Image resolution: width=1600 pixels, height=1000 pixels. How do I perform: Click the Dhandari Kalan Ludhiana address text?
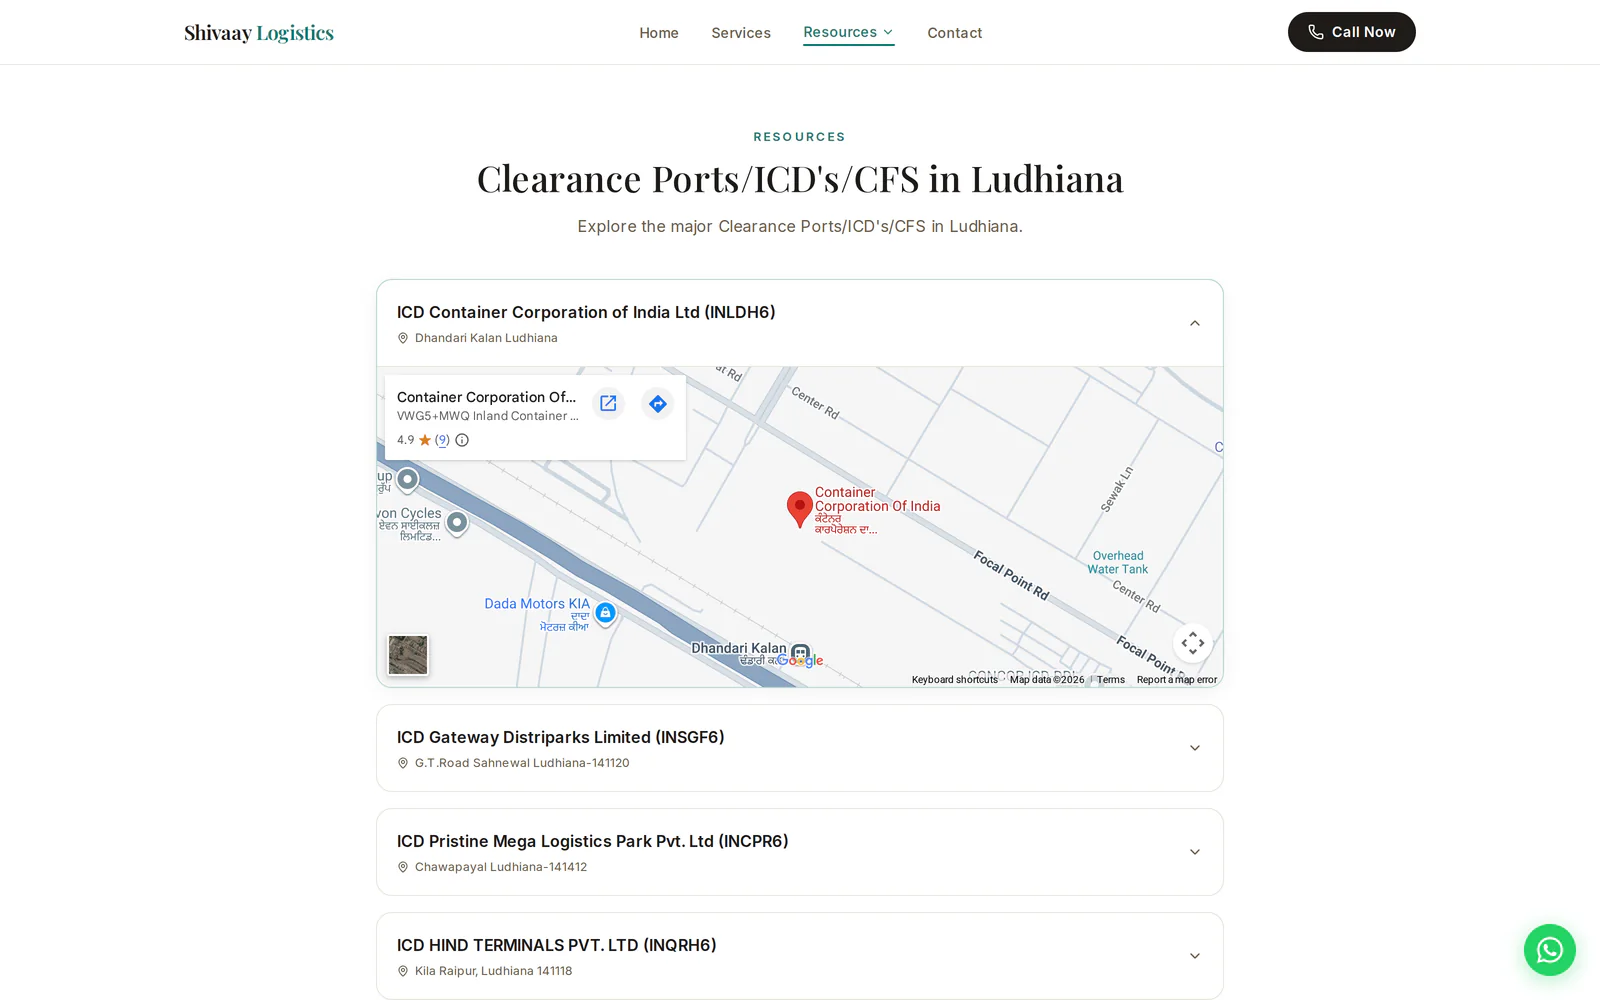point(486,338)
